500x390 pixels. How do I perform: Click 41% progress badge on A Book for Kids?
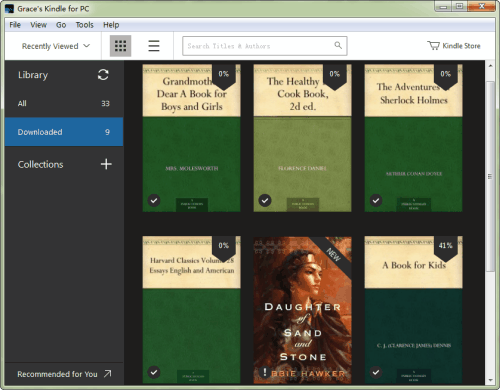[x=446, y=248]
